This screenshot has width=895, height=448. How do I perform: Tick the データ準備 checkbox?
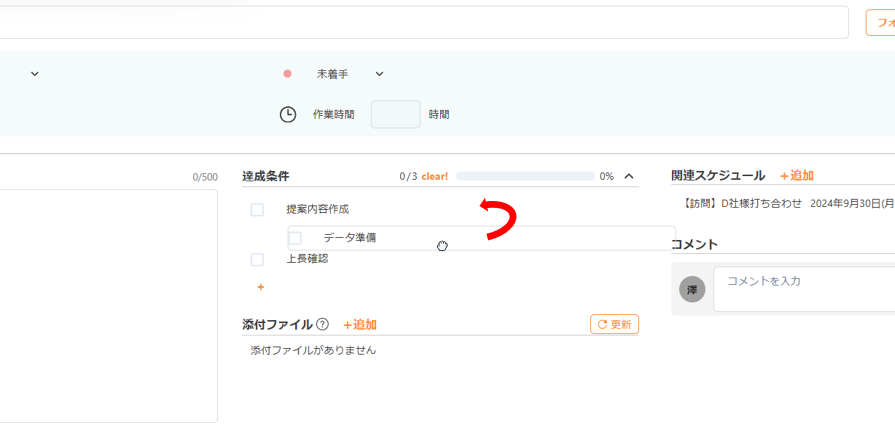(x=295, y=238)
